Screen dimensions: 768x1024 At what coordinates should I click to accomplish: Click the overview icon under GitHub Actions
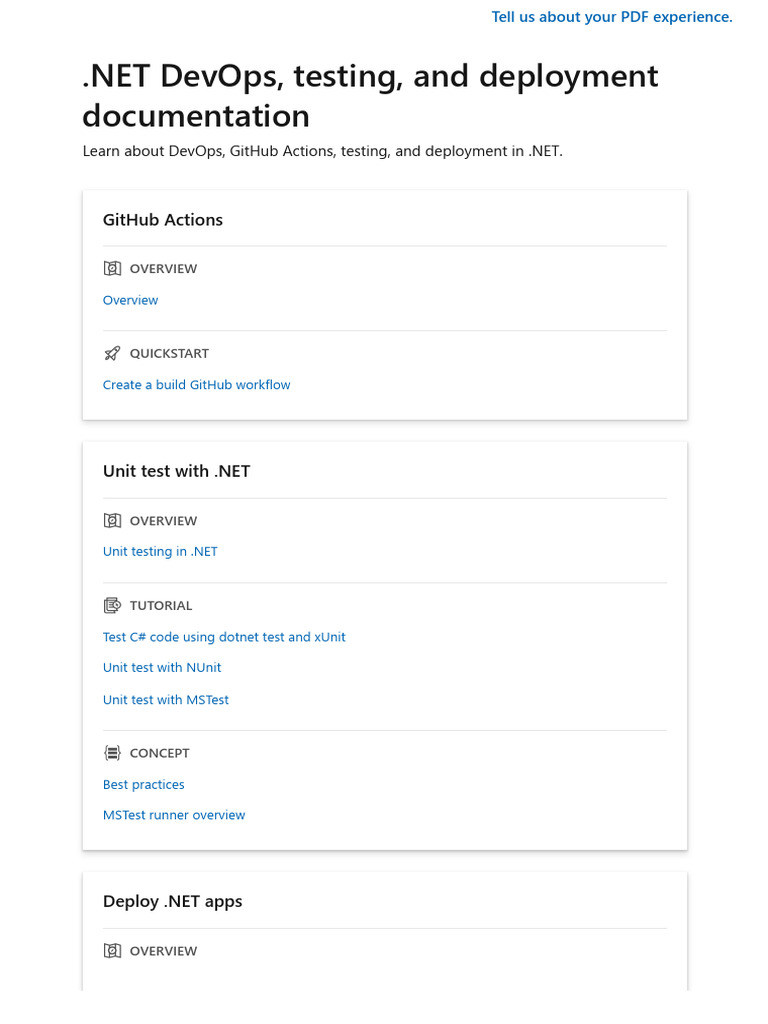pyautogui.click(x=112, y=268)
